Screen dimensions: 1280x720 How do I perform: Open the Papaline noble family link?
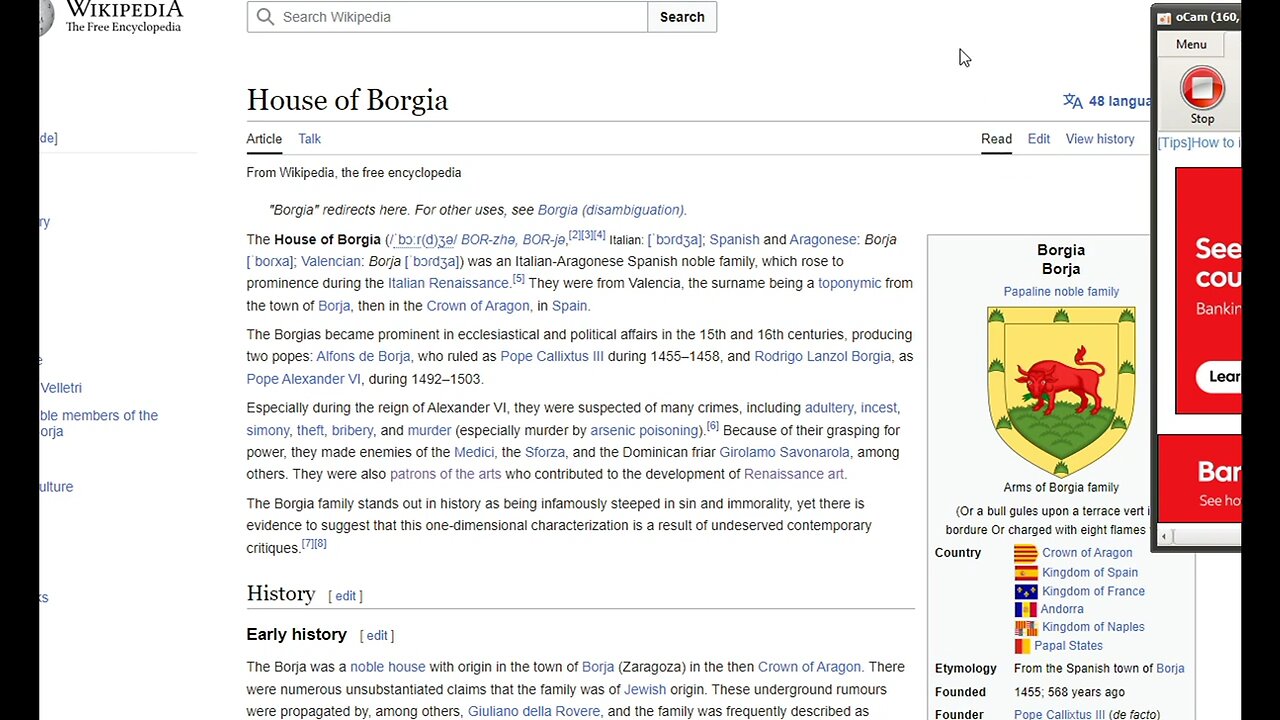click(x=1061, y=292)
